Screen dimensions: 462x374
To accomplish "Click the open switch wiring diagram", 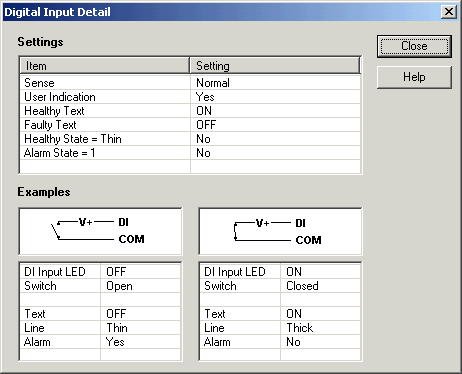I will click(100, 231).
